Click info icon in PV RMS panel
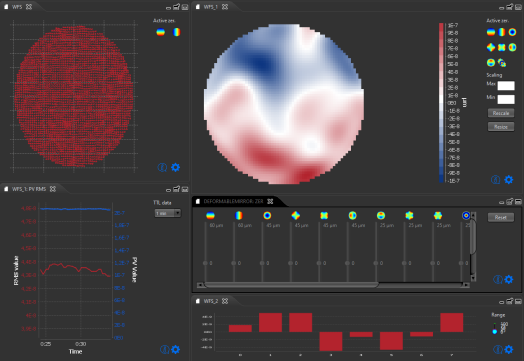Image resolution: width=524 pixels, height=361 pixels. coord(164,349)
